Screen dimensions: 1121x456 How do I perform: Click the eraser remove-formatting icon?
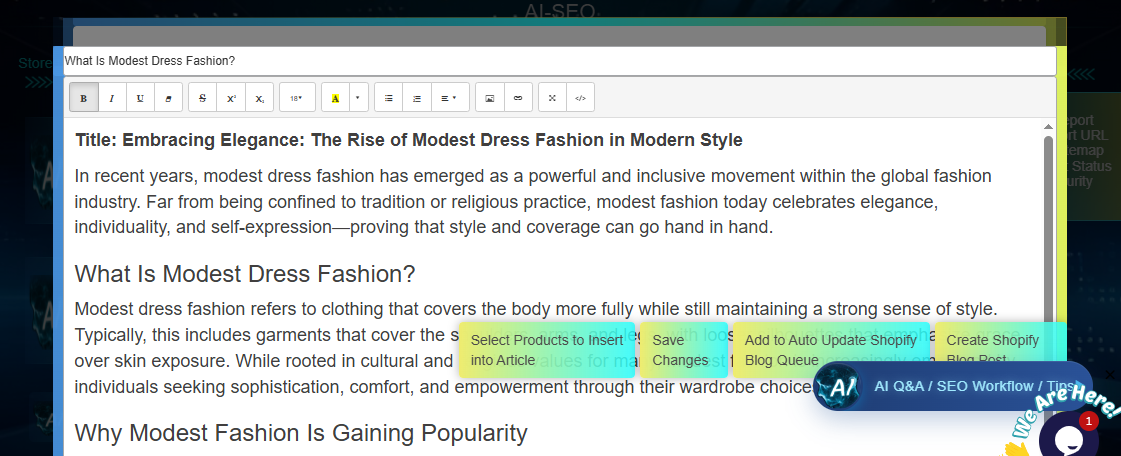168,98
